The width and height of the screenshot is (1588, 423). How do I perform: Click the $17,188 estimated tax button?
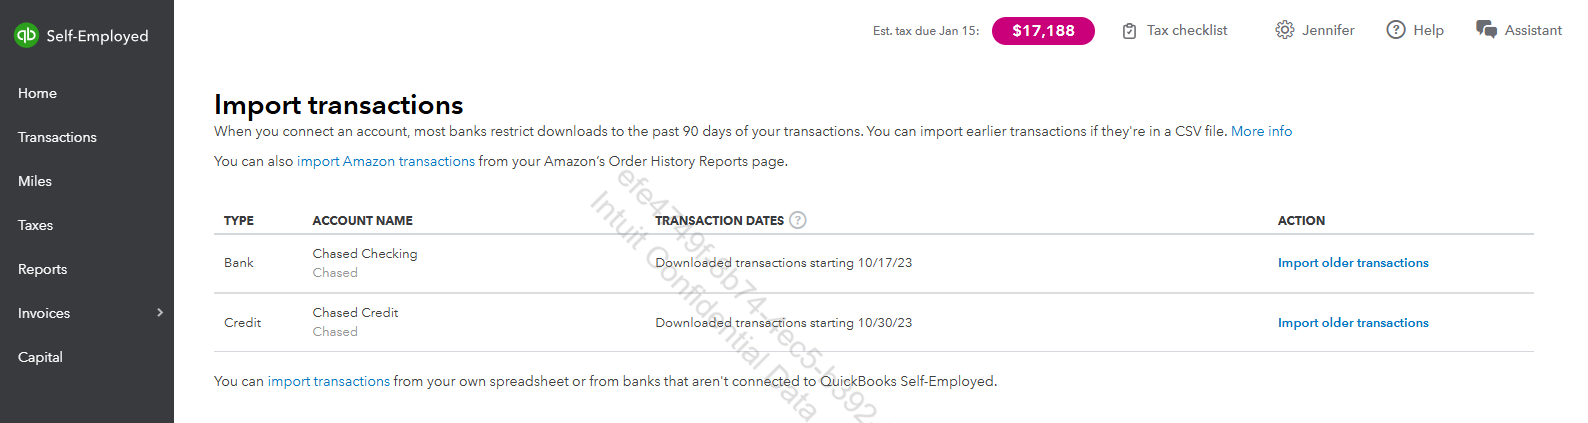(1043, 31)
